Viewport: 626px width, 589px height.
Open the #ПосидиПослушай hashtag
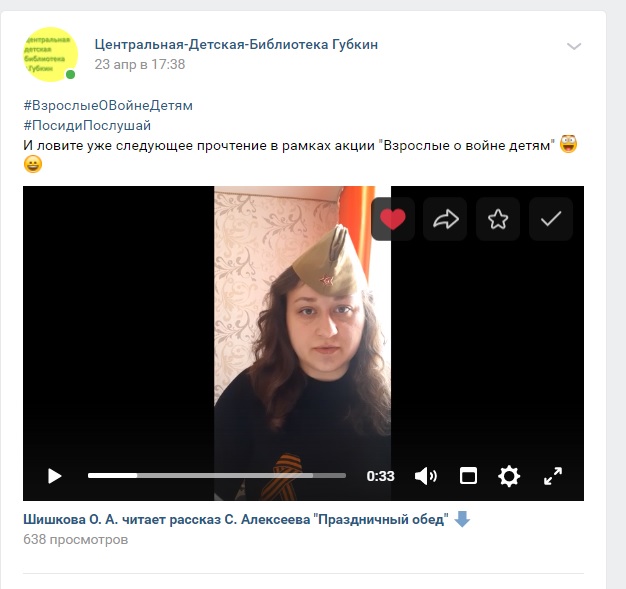[87, 125]
